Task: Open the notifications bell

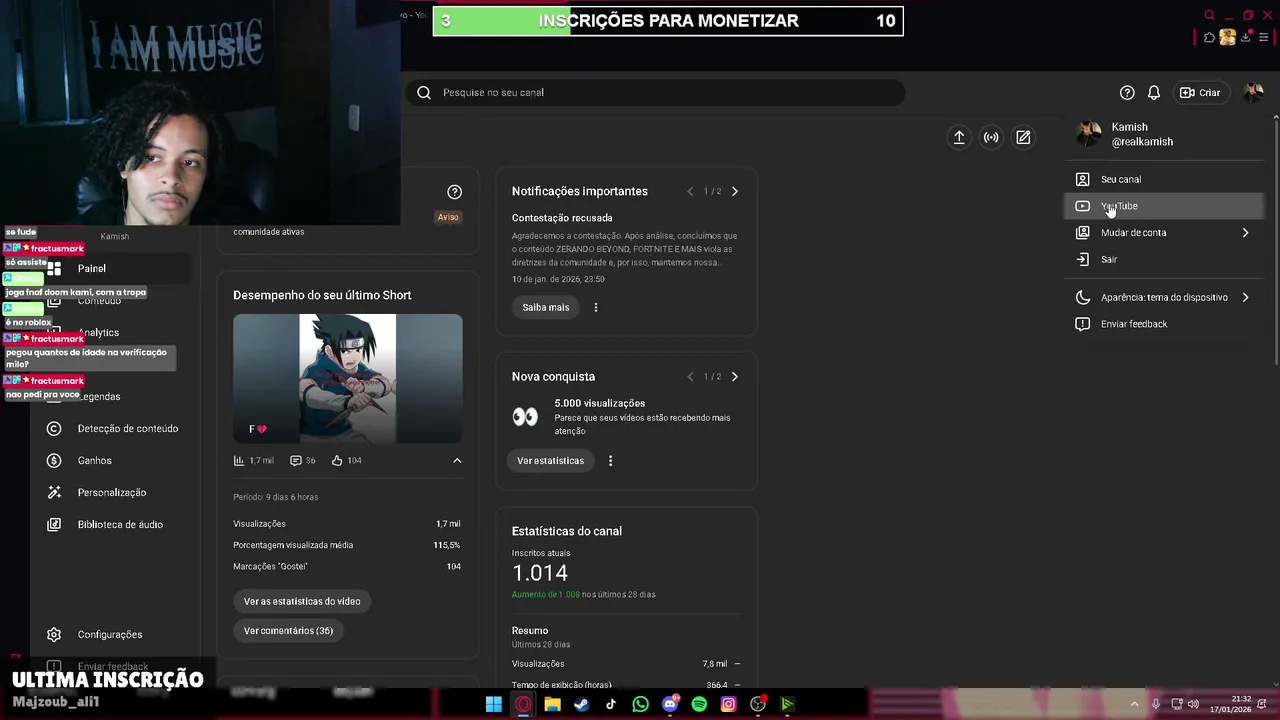Action: point(1154,92)
